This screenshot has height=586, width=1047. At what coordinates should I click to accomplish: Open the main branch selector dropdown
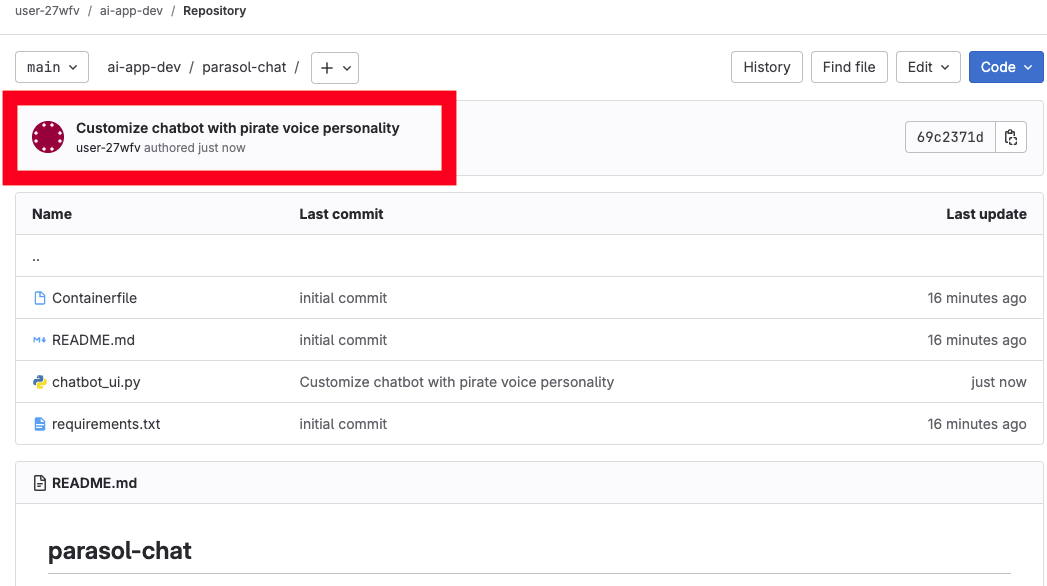[x=52, y=67]
